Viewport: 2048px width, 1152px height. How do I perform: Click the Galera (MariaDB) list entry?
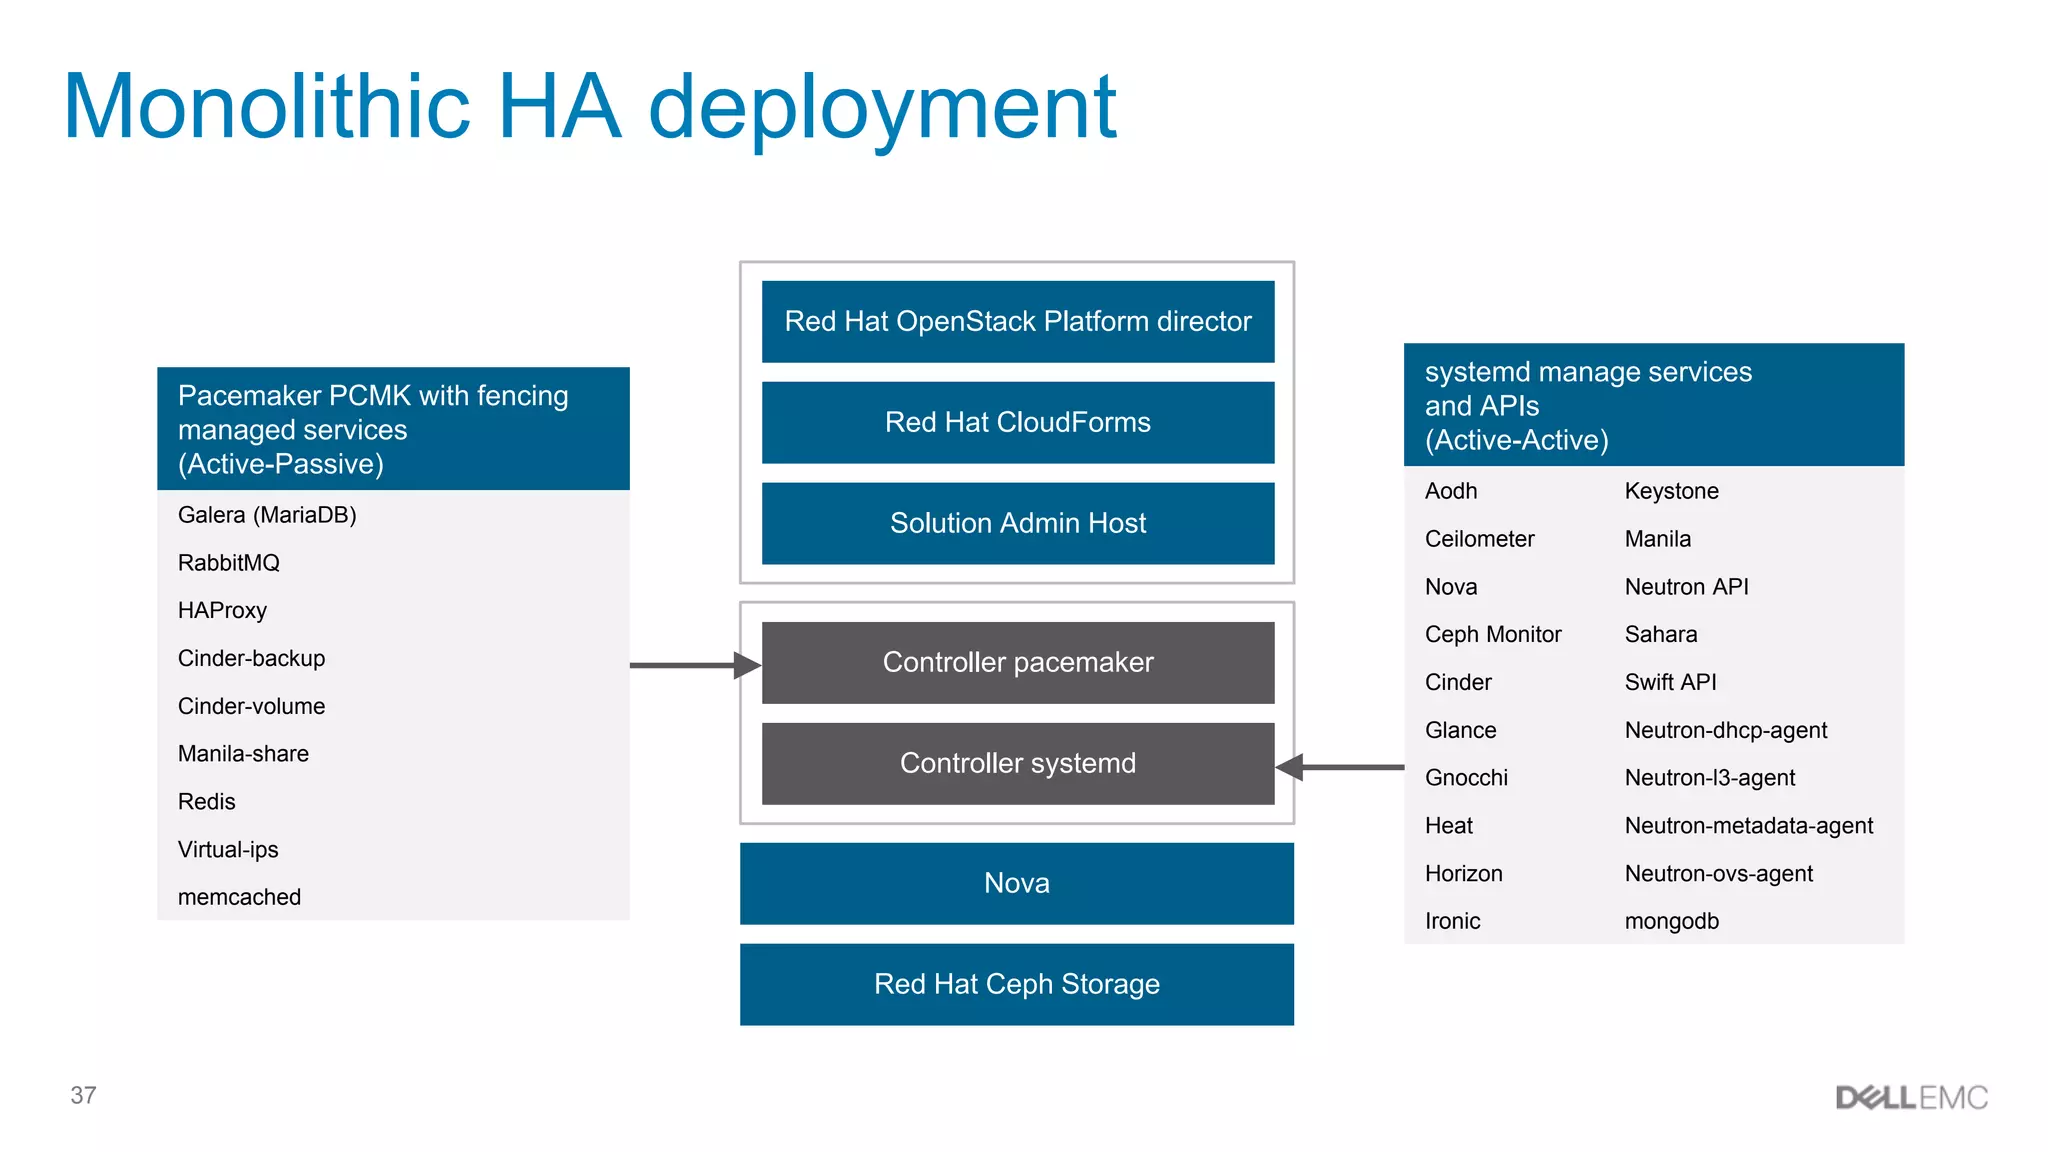point(267,515)
